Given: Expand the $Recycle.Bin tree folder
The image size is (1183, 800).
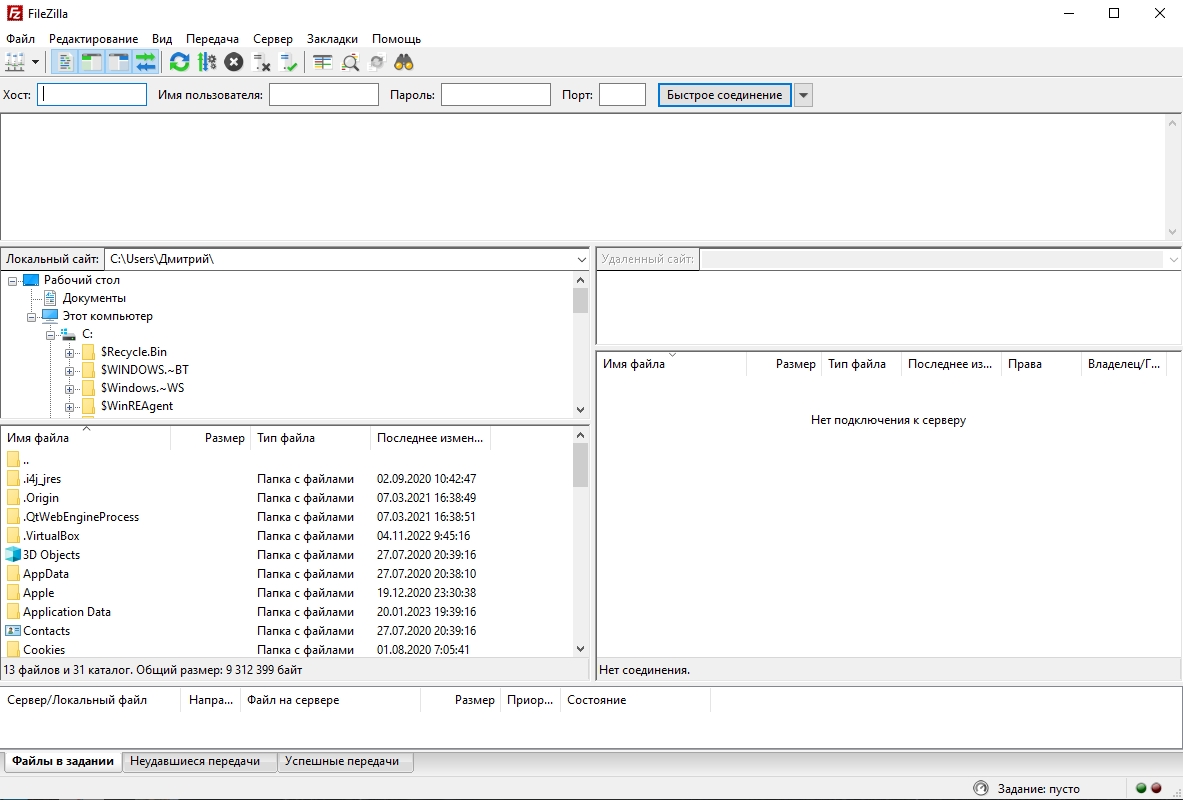Looking at the screenshot, I should (69, 352).
